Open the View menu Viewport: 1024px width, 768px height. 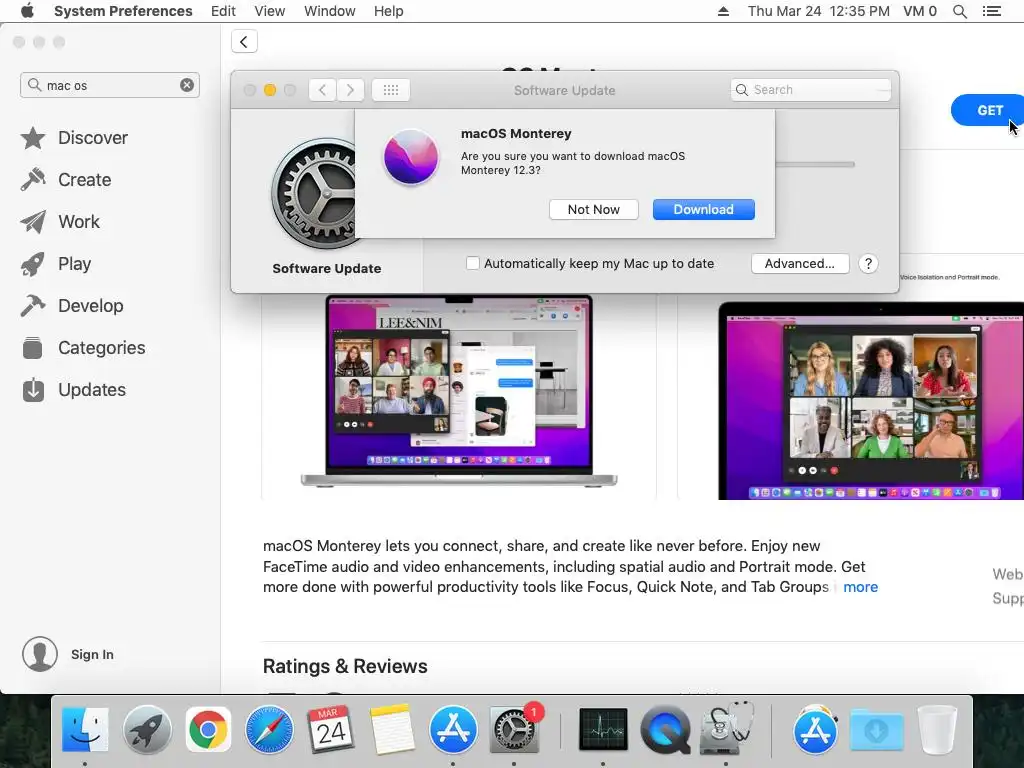coord(270,11)
